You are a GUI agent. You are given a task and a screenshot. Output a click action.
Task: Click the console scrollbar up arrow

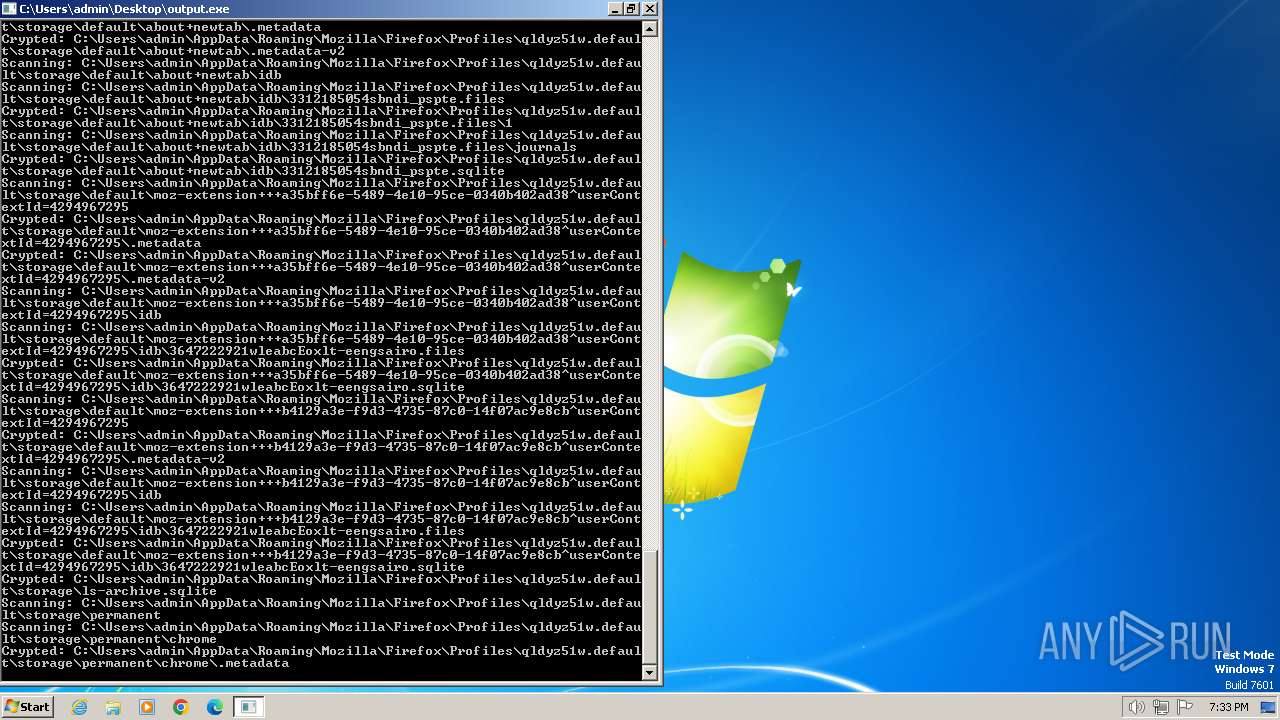tap(650, 29)
